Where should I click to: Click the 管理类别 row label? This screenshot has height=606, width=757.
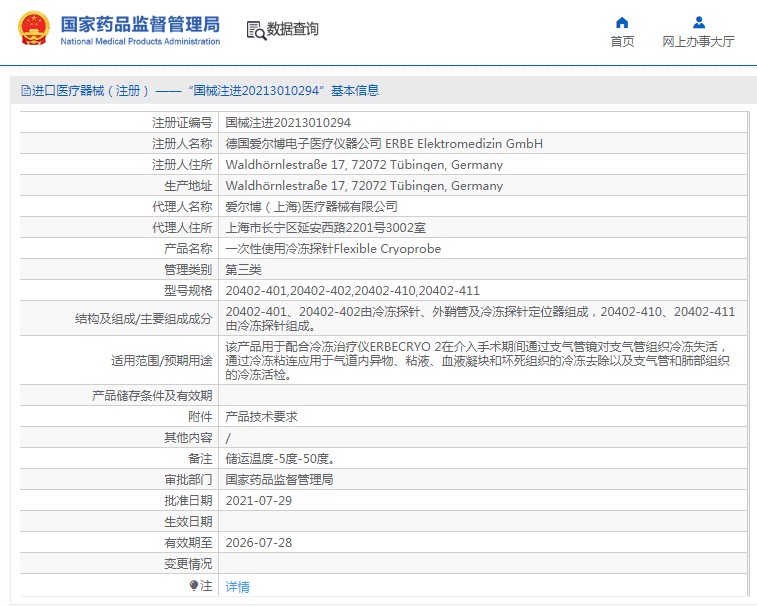coord(188,270)
